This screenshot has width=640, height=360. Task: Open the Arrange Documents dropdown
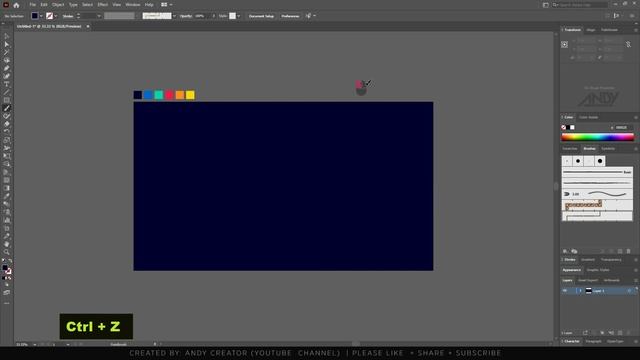166,4
